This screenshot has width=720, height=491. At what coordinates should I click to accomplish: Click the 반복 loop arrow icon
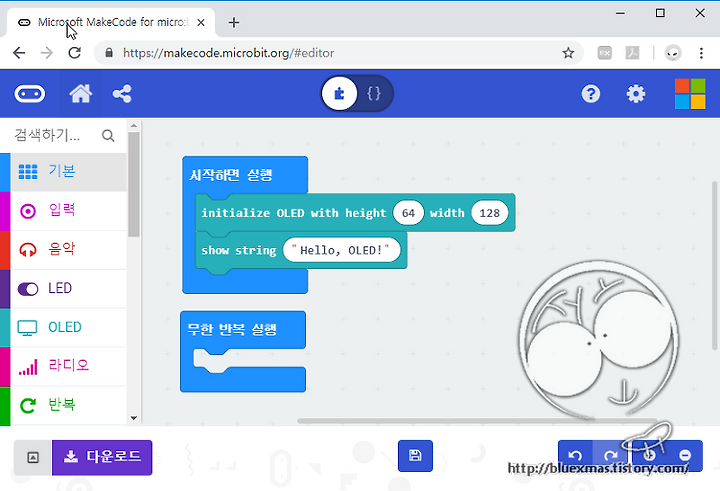coord(28,406)
